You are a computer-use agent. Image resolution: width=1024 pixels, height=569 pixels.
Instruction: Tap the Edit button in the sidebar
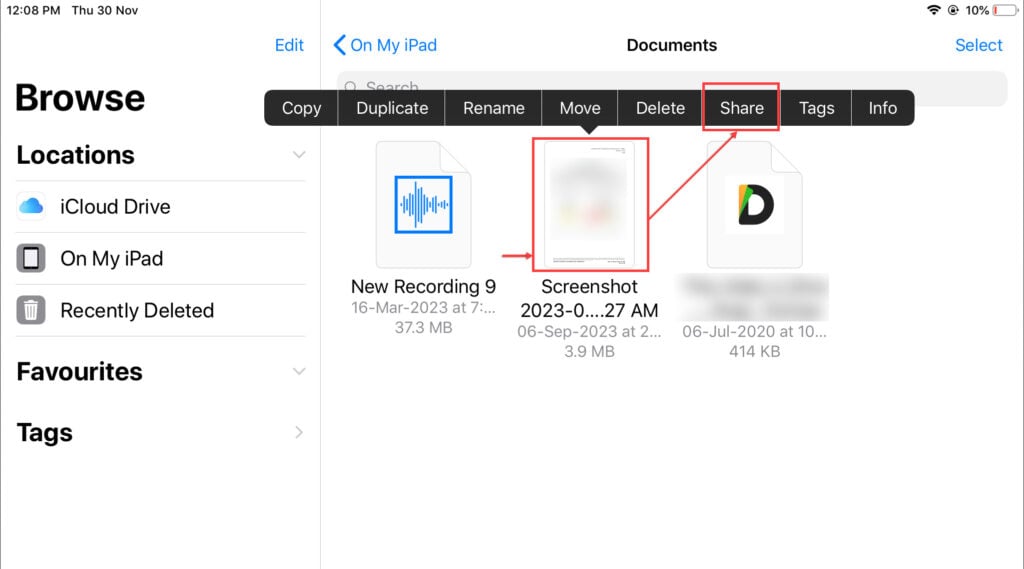(289, 45)
